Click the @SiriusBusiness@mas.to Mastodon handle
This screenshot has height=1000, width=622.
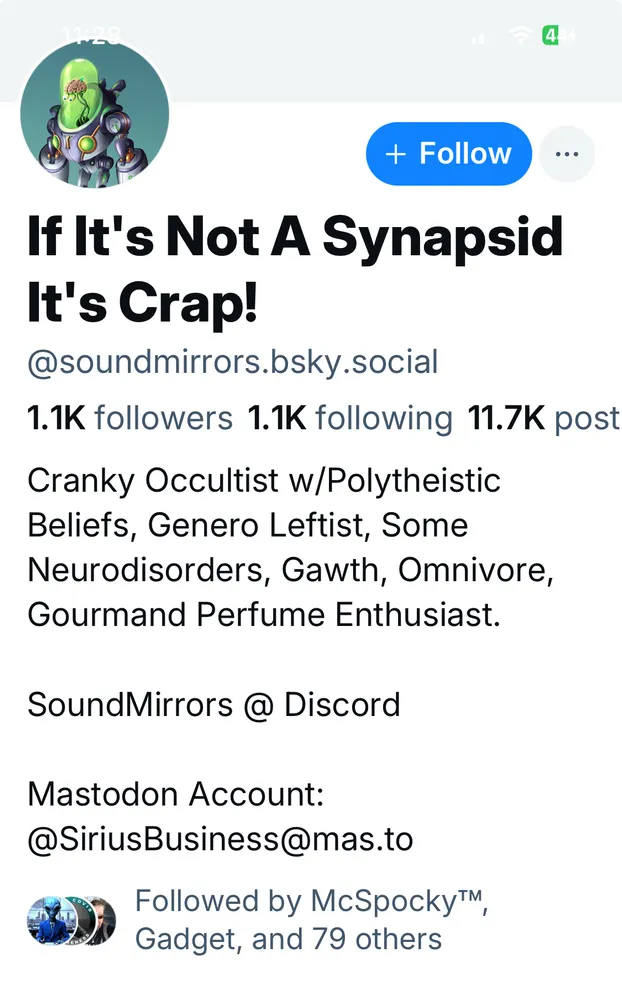[x=220, y=838]
